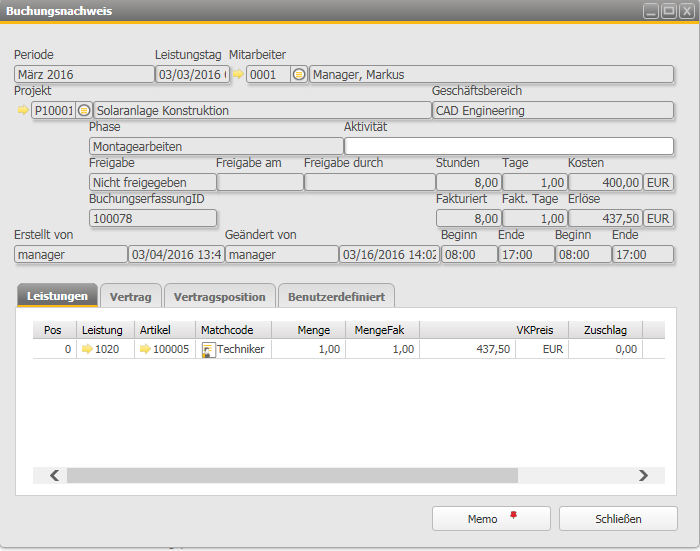Follow the link arrow next to Leistung 1020
Viewport: 700px width, 551px height.
(87, 349)
